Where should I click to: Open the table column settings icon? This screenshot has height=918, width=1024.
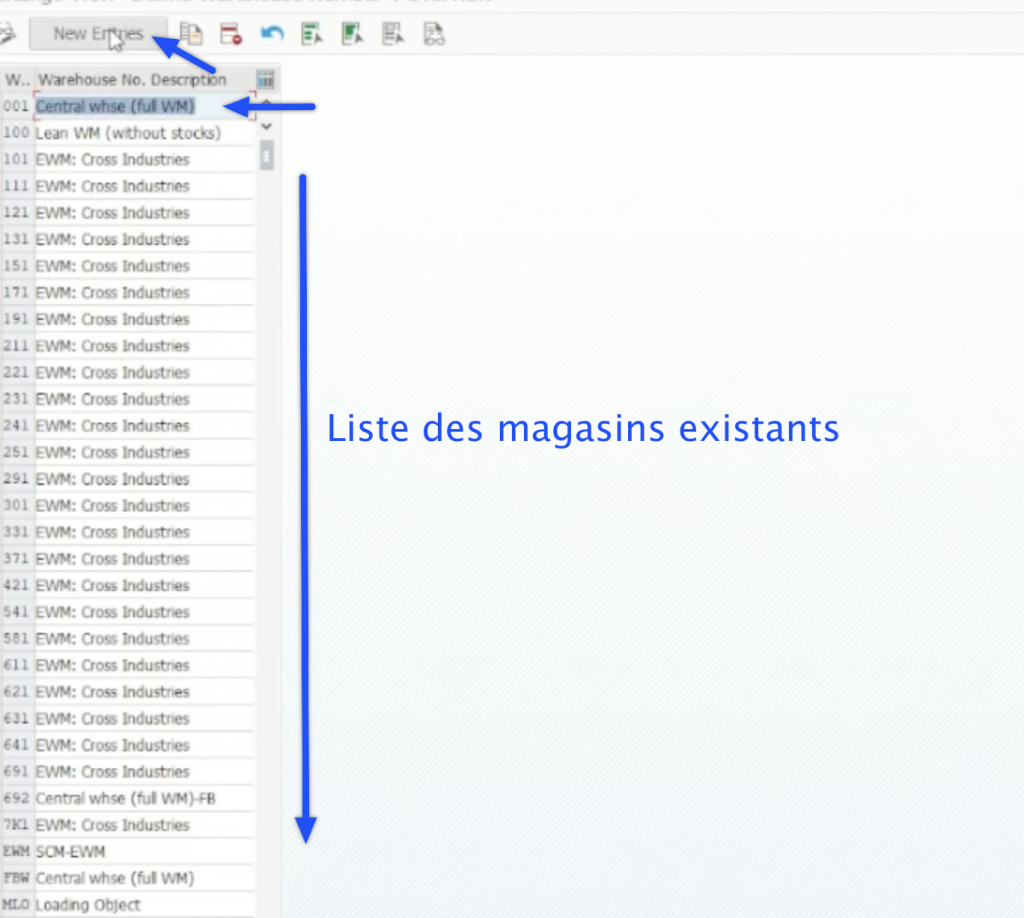pyautogui.click(x=265, y=79)
